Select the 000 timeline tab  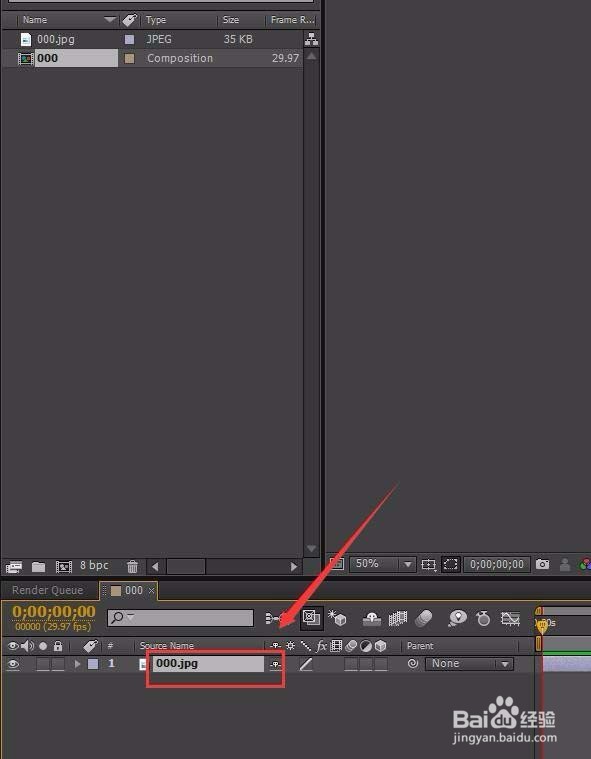click(x=127, y=591)
